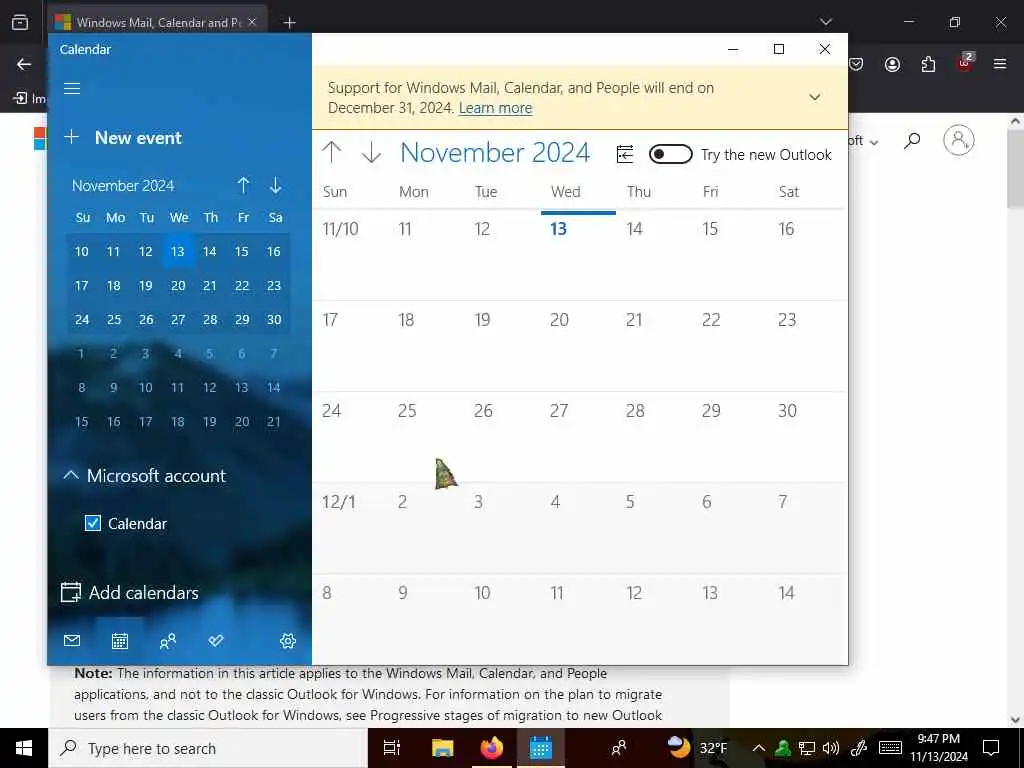The height and width of the screenshot is (768, 1024).
Task: Open imported bookmarks item in bookmarks bar
Action: point(30,98)
